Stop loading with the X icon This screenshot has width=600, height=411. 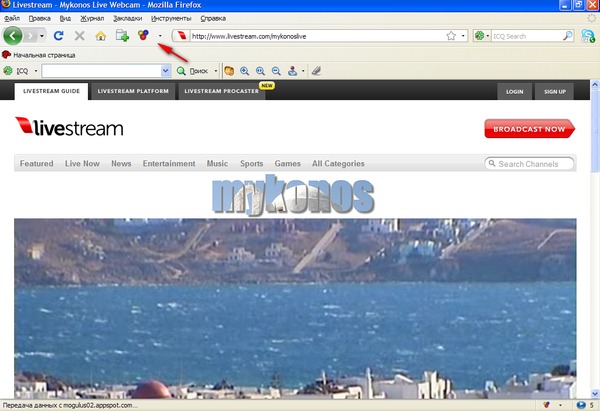[80, 36]
